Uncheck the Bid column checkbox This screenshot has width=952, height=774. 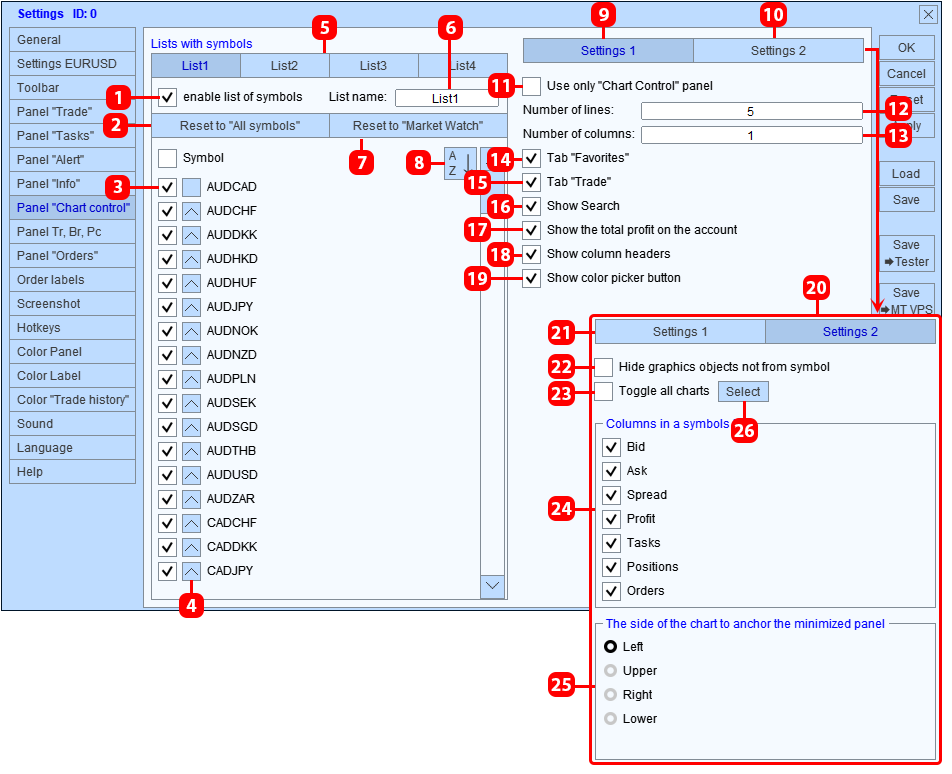click(611, 447)
